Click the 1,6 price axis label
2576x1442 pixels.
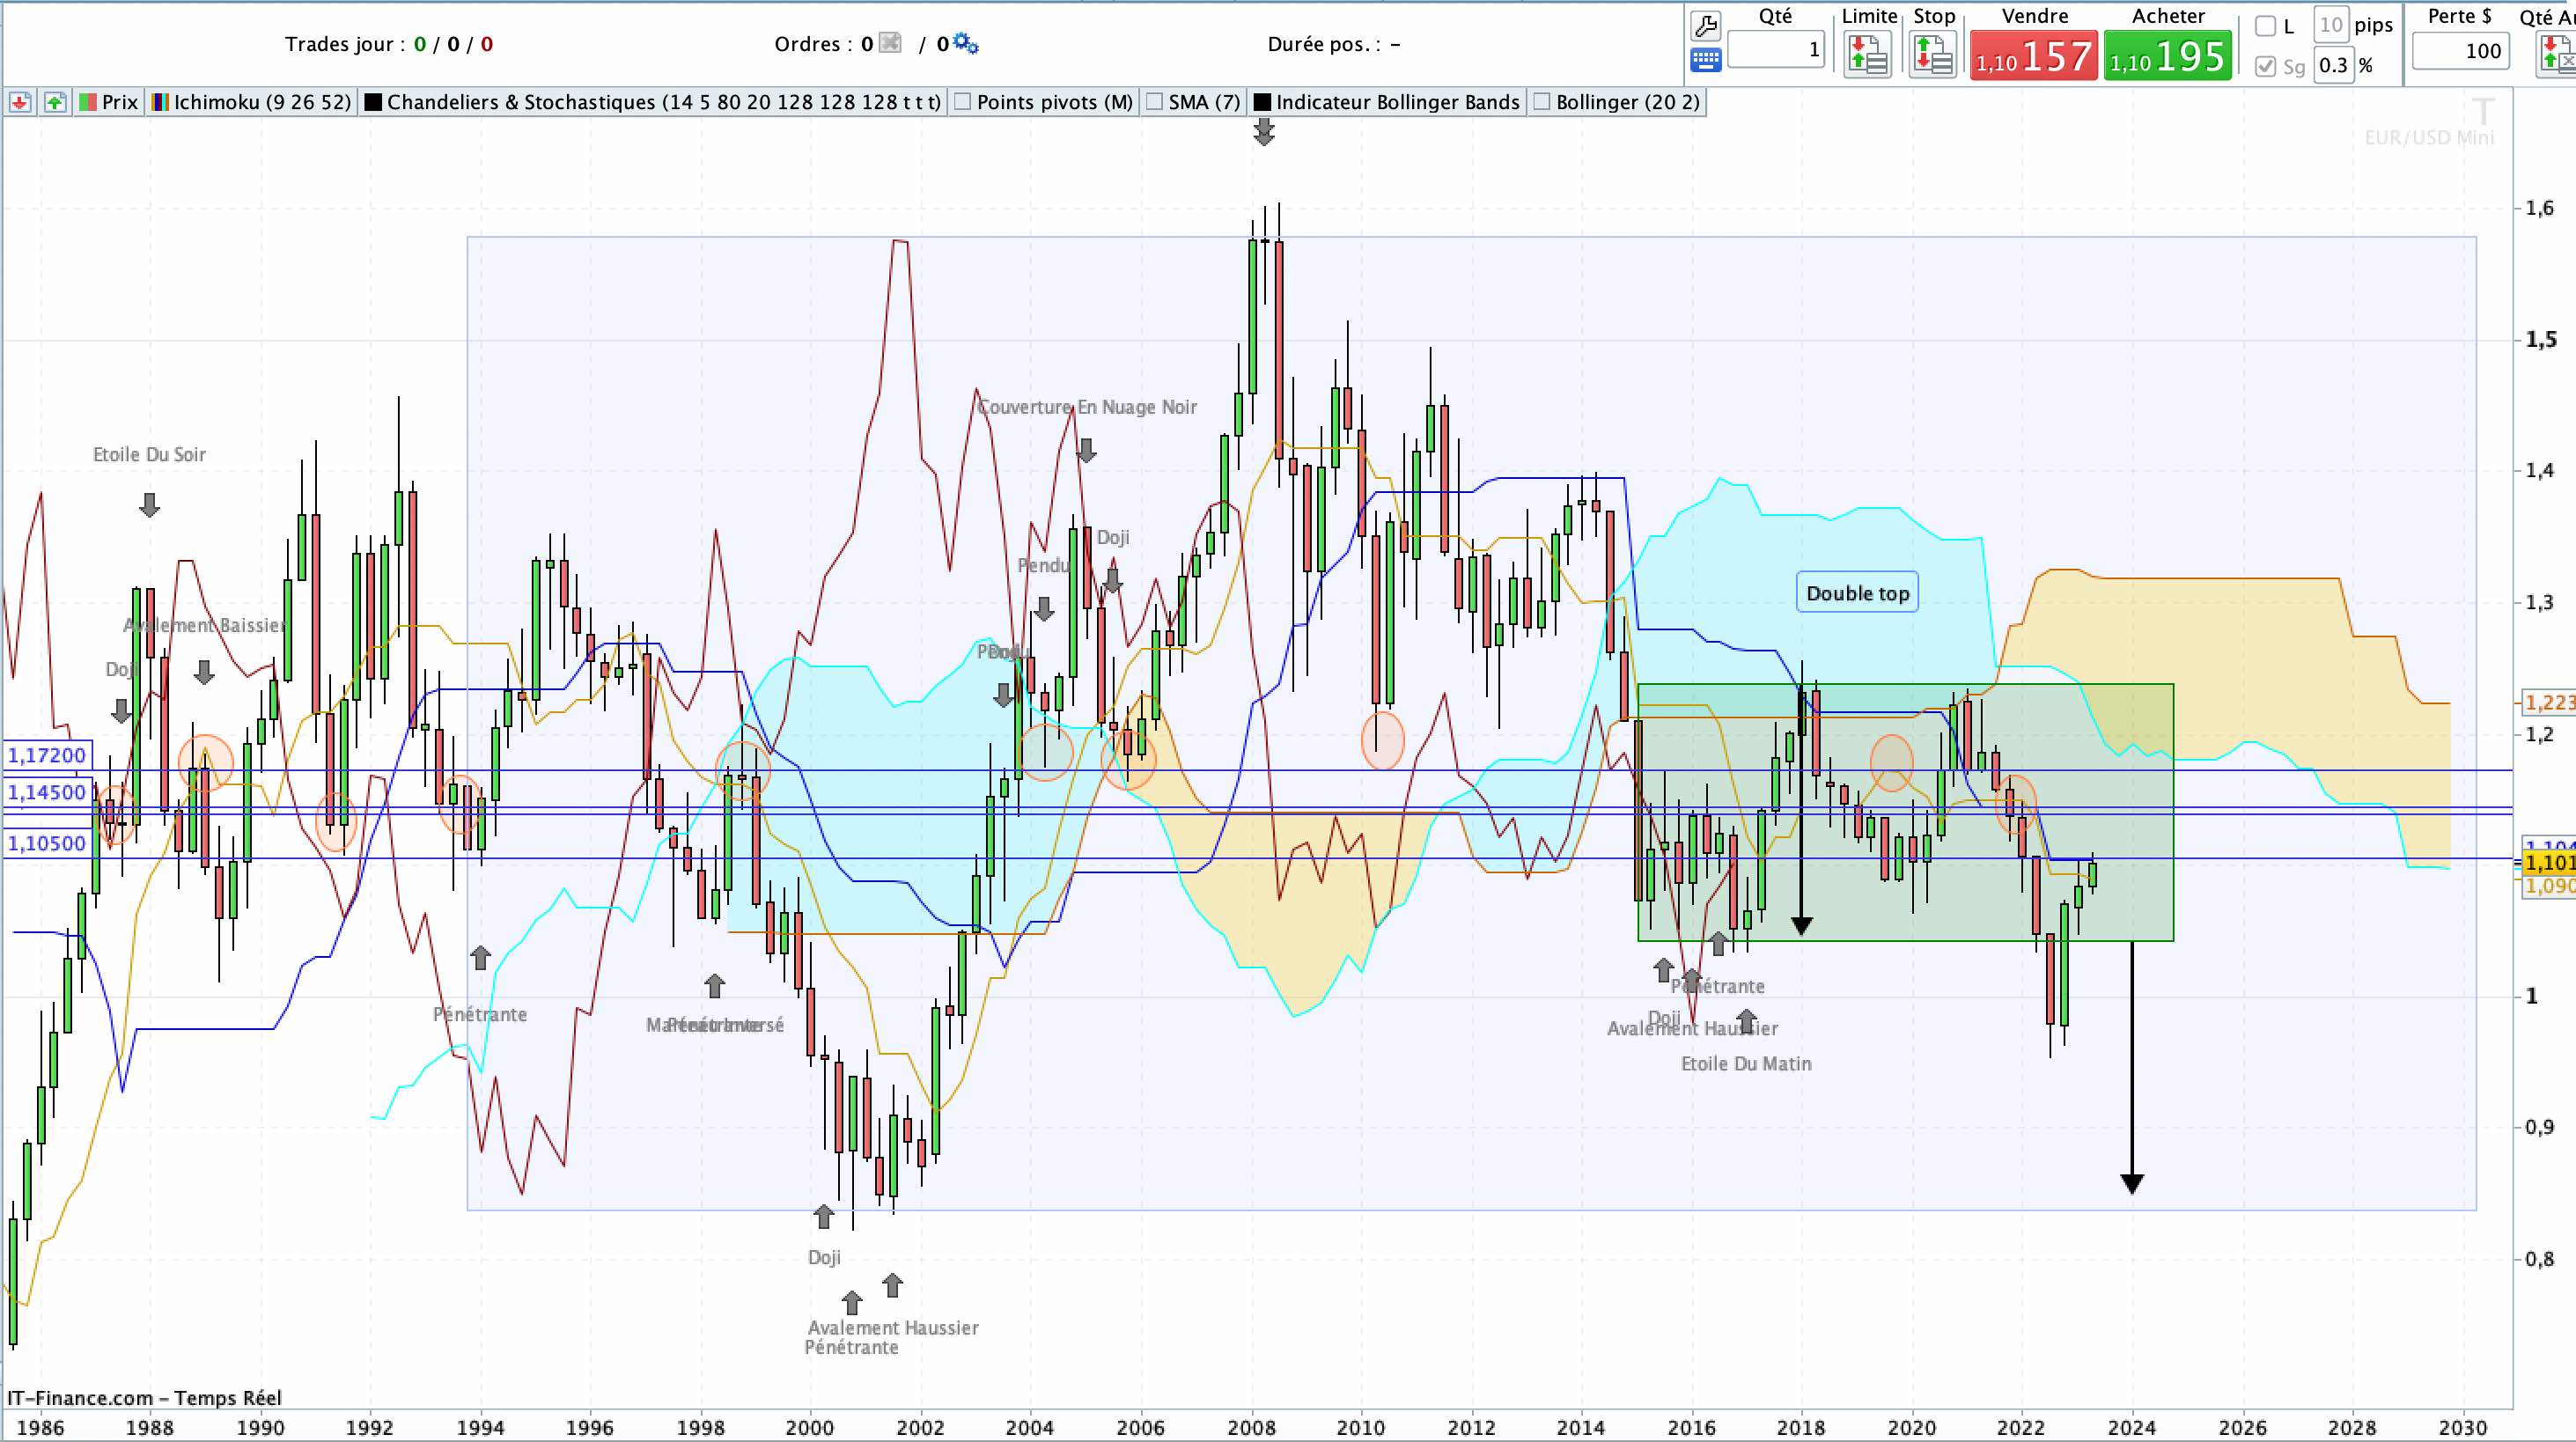click(x=2539, y=208)
